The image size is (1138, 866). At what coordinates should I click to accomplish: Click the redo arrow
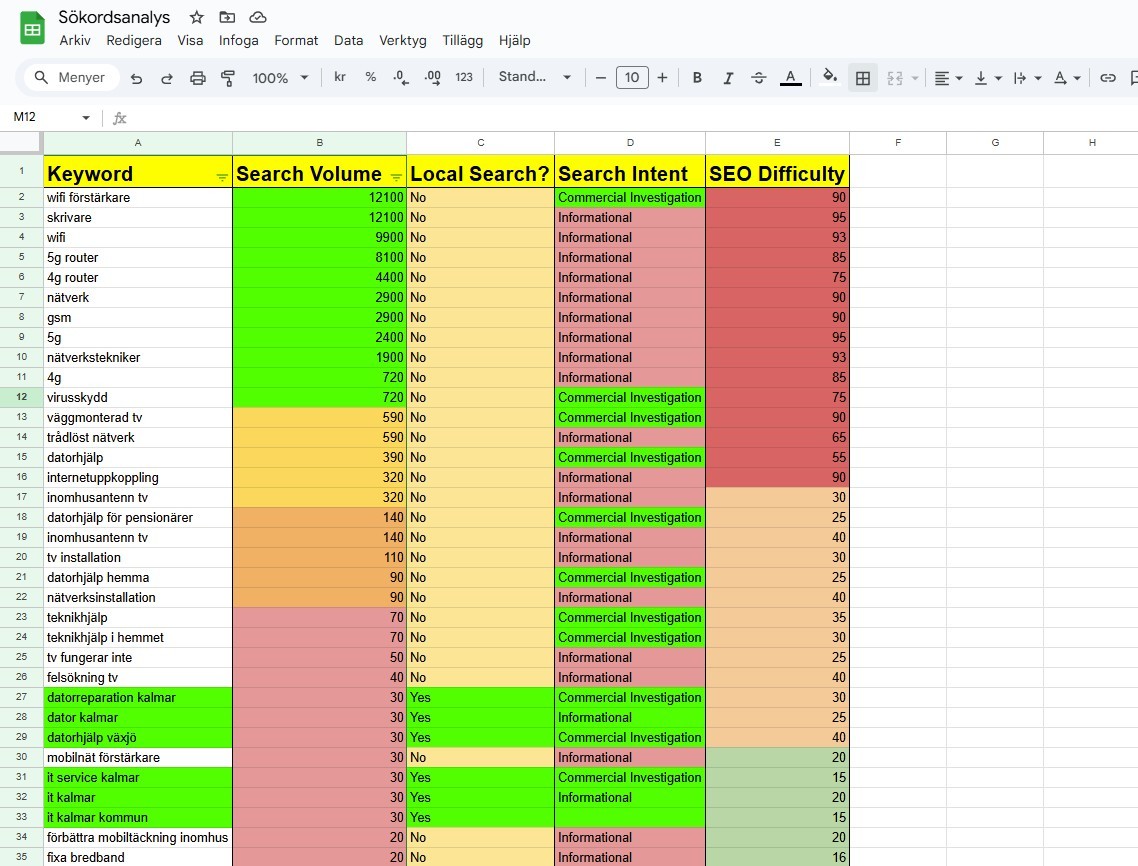pos(167,78)
